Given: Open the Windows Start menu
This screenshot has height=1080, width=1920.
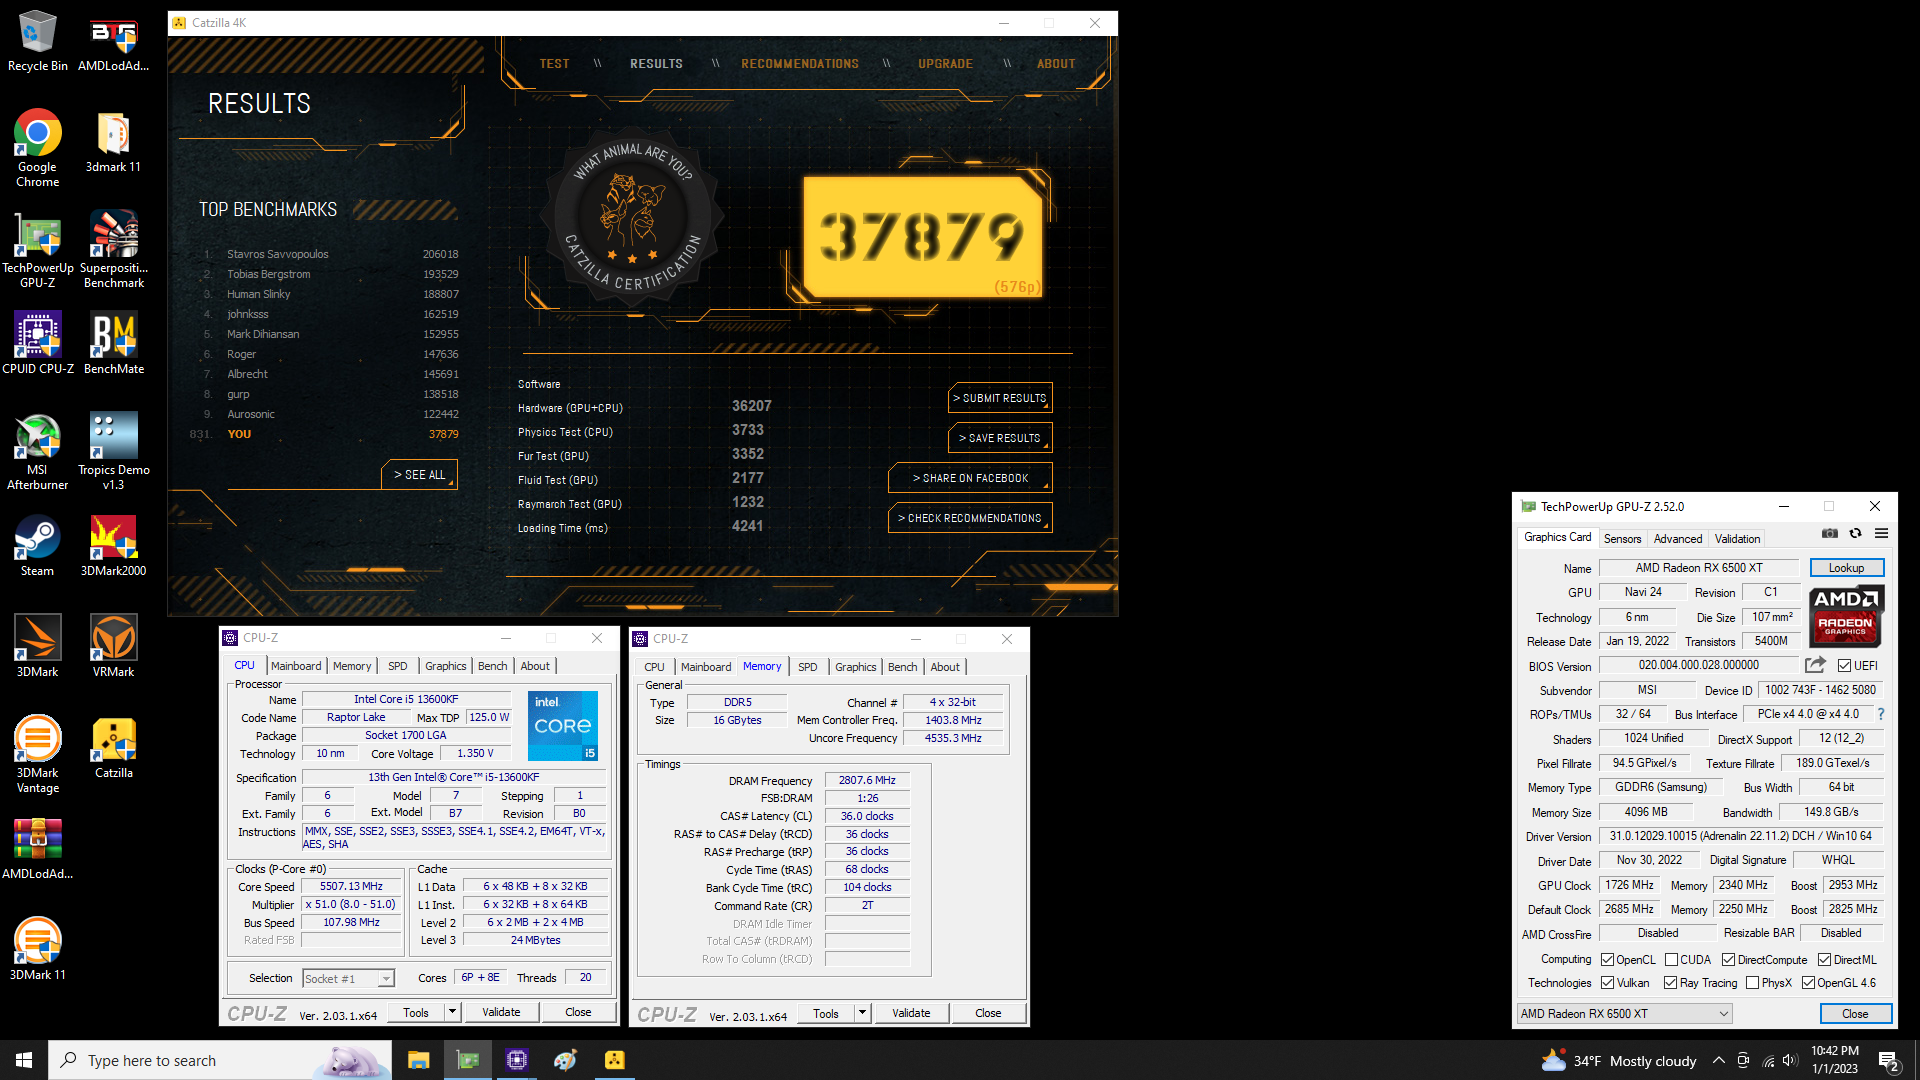Looking at the screenshot, I should tap(24, 1060).
